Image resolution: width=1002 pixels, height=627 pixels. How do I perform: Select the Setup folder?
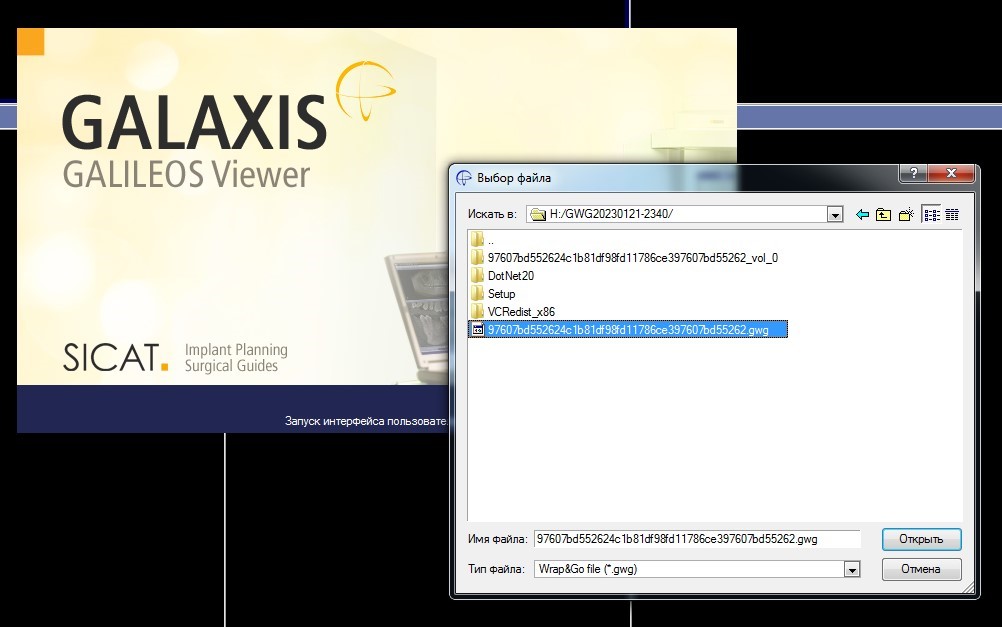point(501,294)
